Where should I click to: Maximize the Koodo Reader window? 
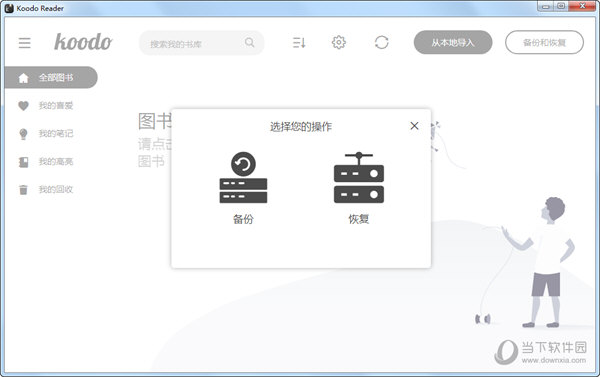tap(561, 7)
